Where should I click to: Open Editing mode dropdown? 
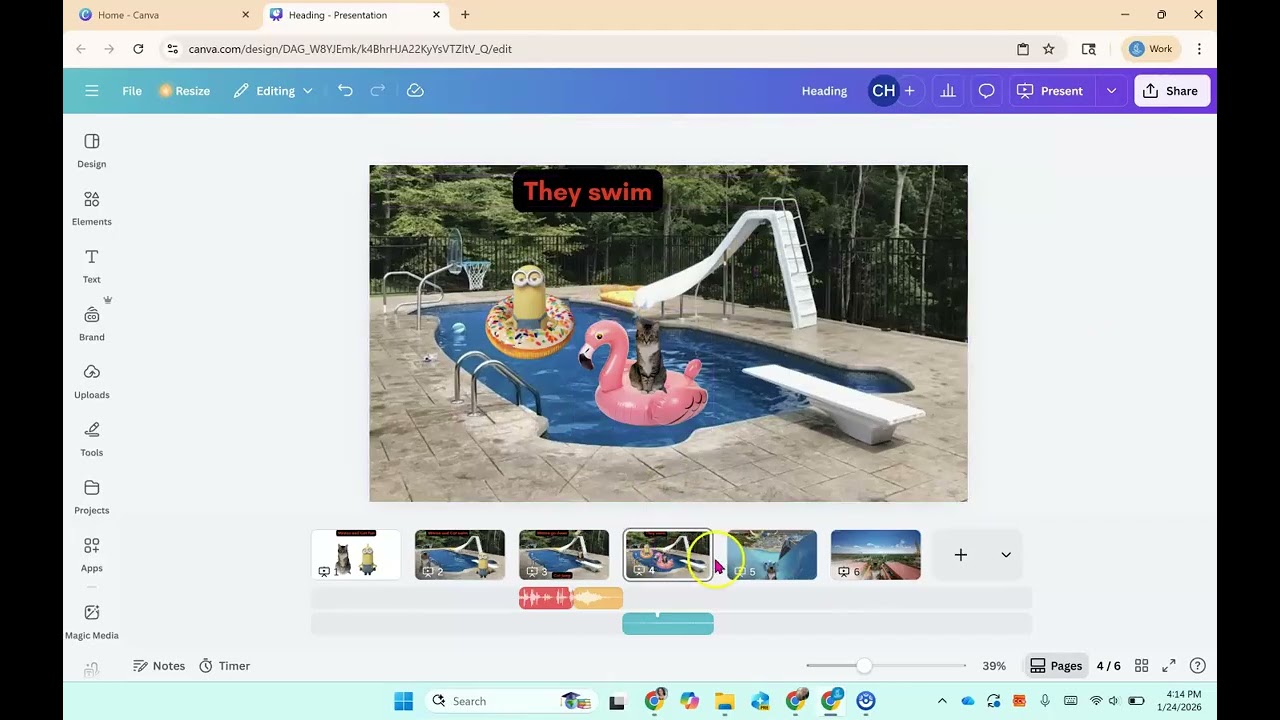[273, 91]
